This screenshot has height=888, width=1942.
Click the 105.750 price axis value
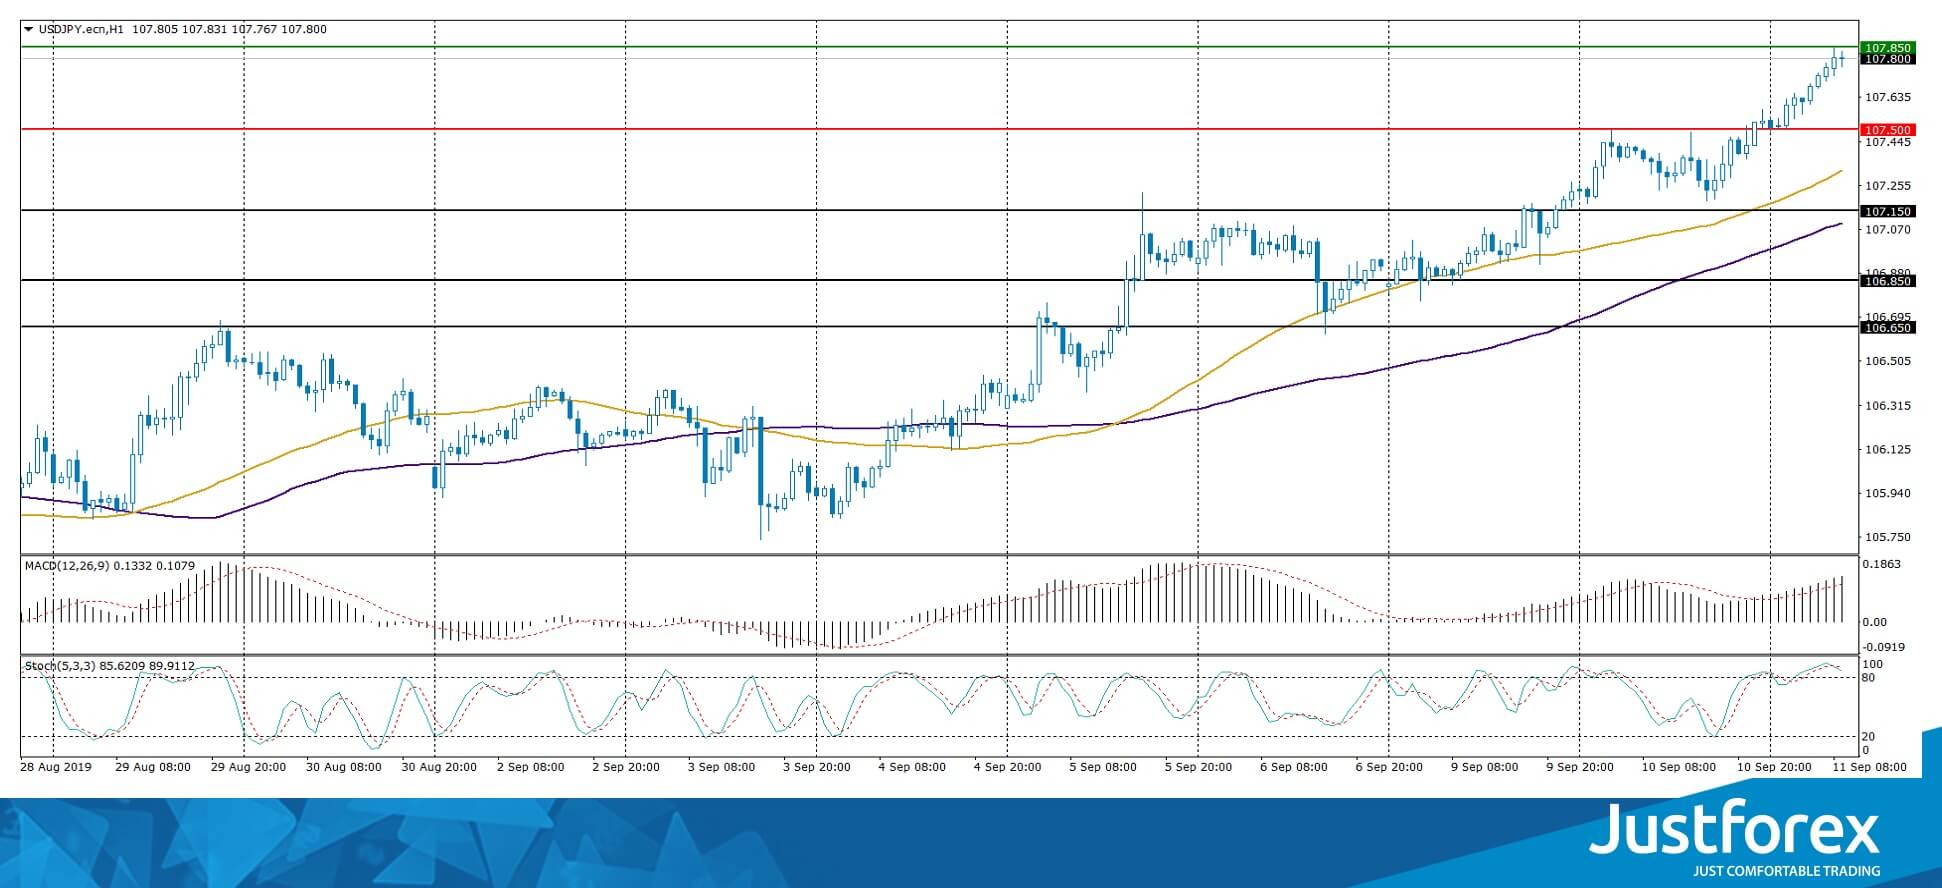(1888, 537)
